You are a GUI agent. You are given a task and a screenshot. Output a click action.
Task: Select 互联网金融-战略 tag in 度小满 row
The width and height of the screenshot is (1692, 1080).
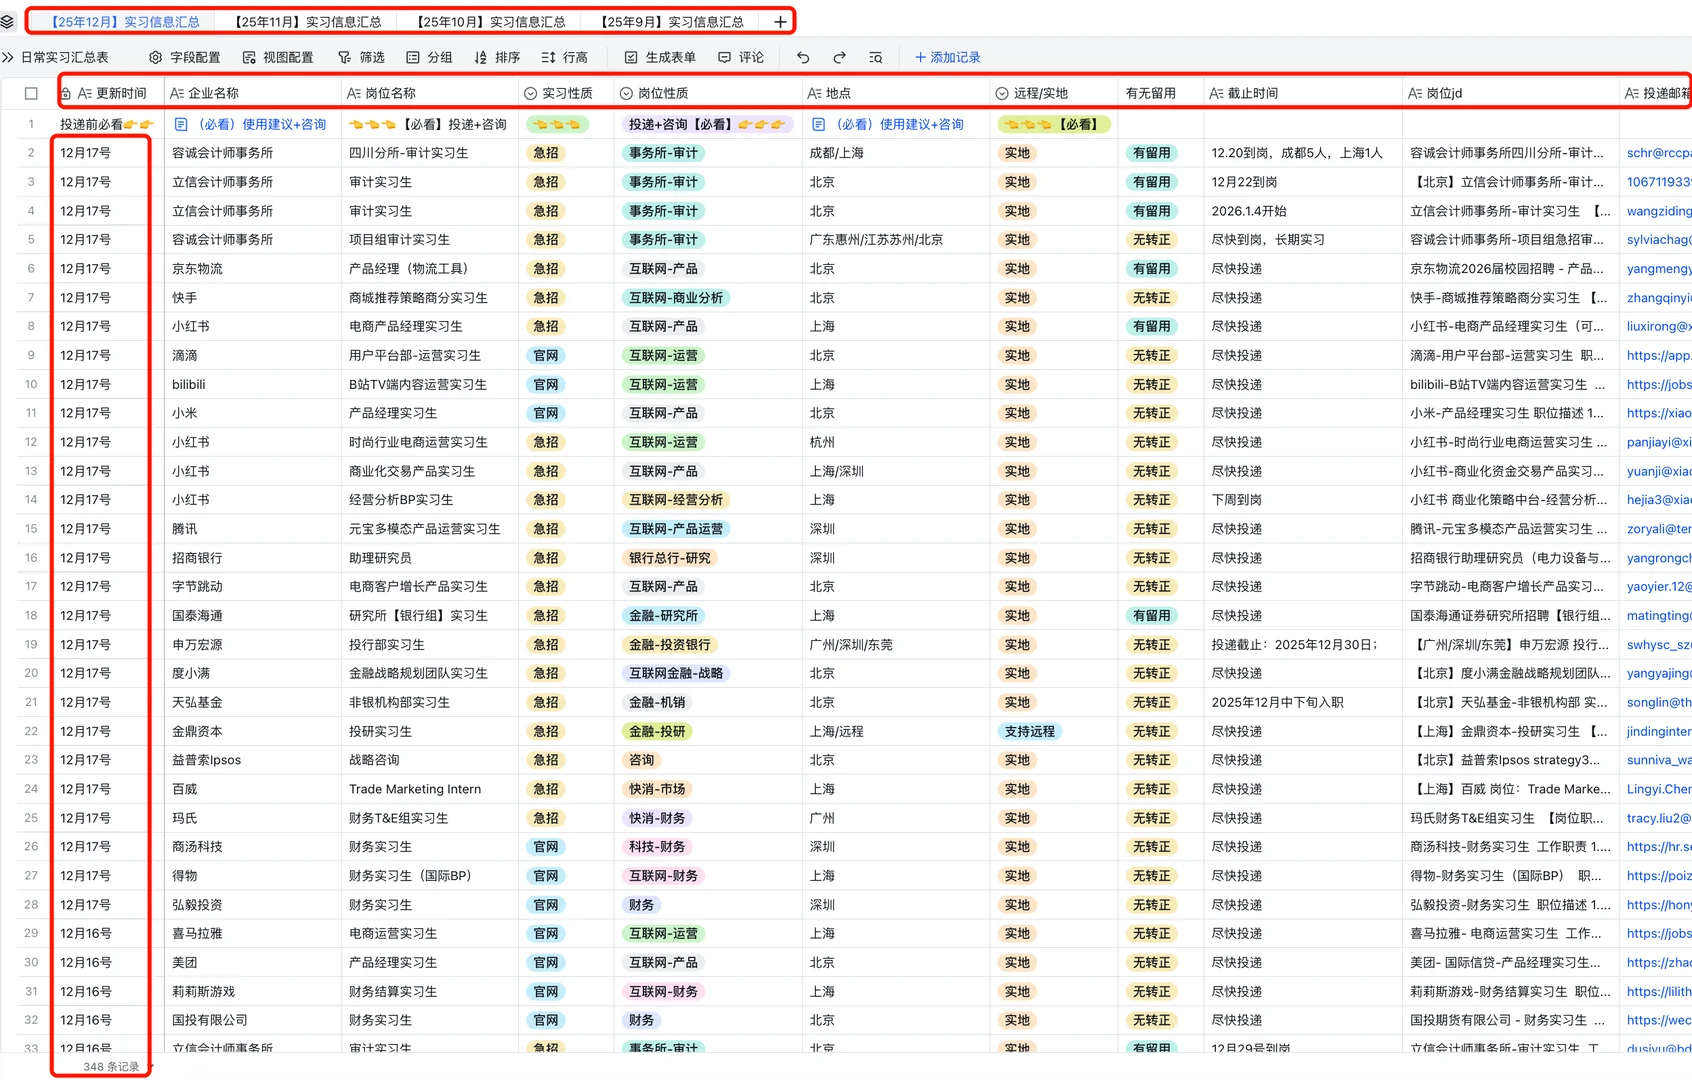(x=676, y=673)
